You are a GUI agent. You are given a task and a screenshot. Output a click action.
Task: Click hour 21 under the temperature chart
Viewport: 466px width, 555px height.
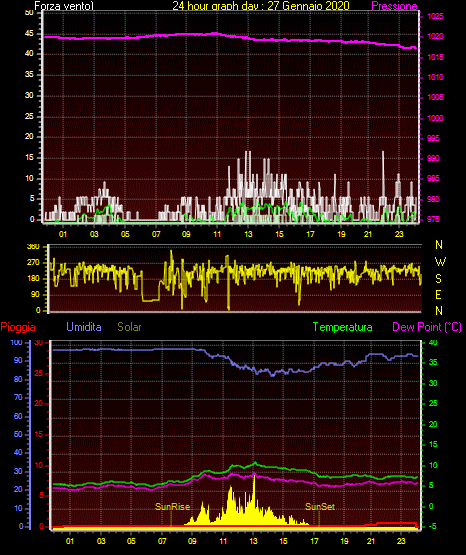coord(370,541)
